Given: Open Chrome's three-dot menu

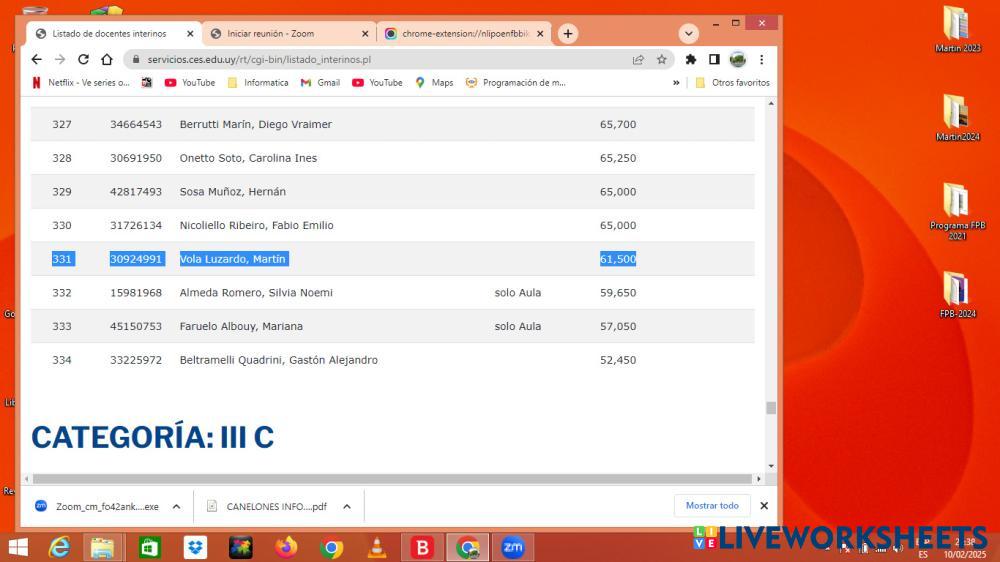Looking at the screenshot, I should pyautogui.click(x=761, y=59).
